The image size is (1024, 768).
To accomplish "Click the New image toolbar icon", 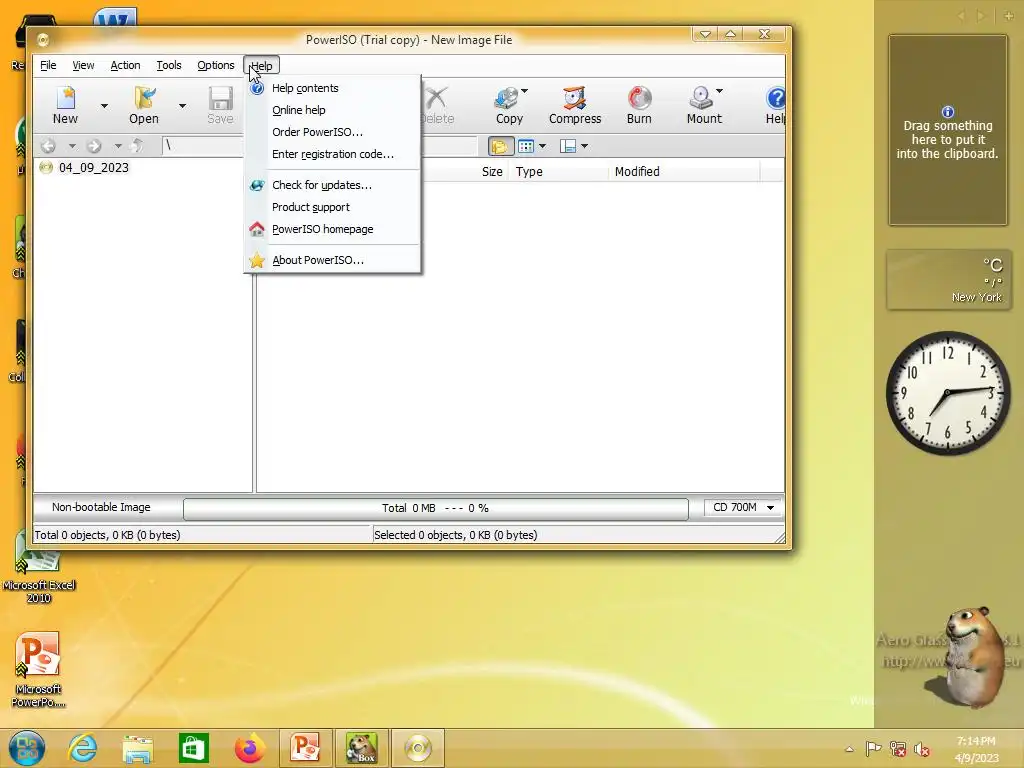I will [65, 104].
